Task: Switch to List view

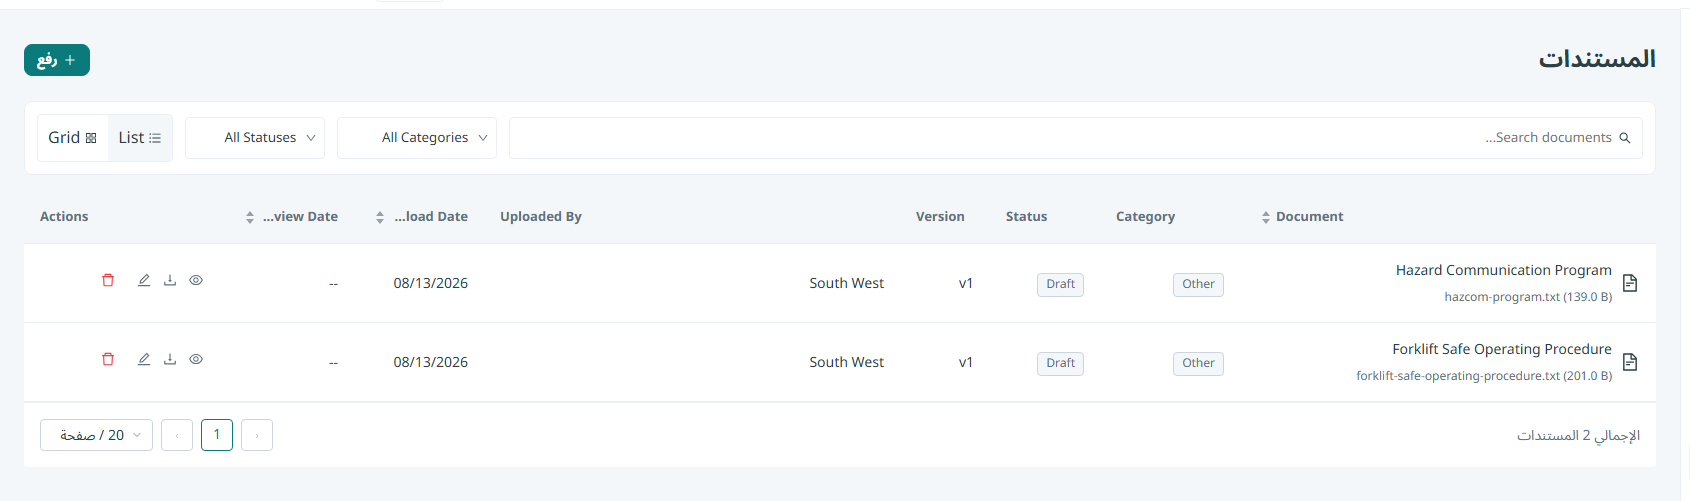Action: [x=139, y=138]
